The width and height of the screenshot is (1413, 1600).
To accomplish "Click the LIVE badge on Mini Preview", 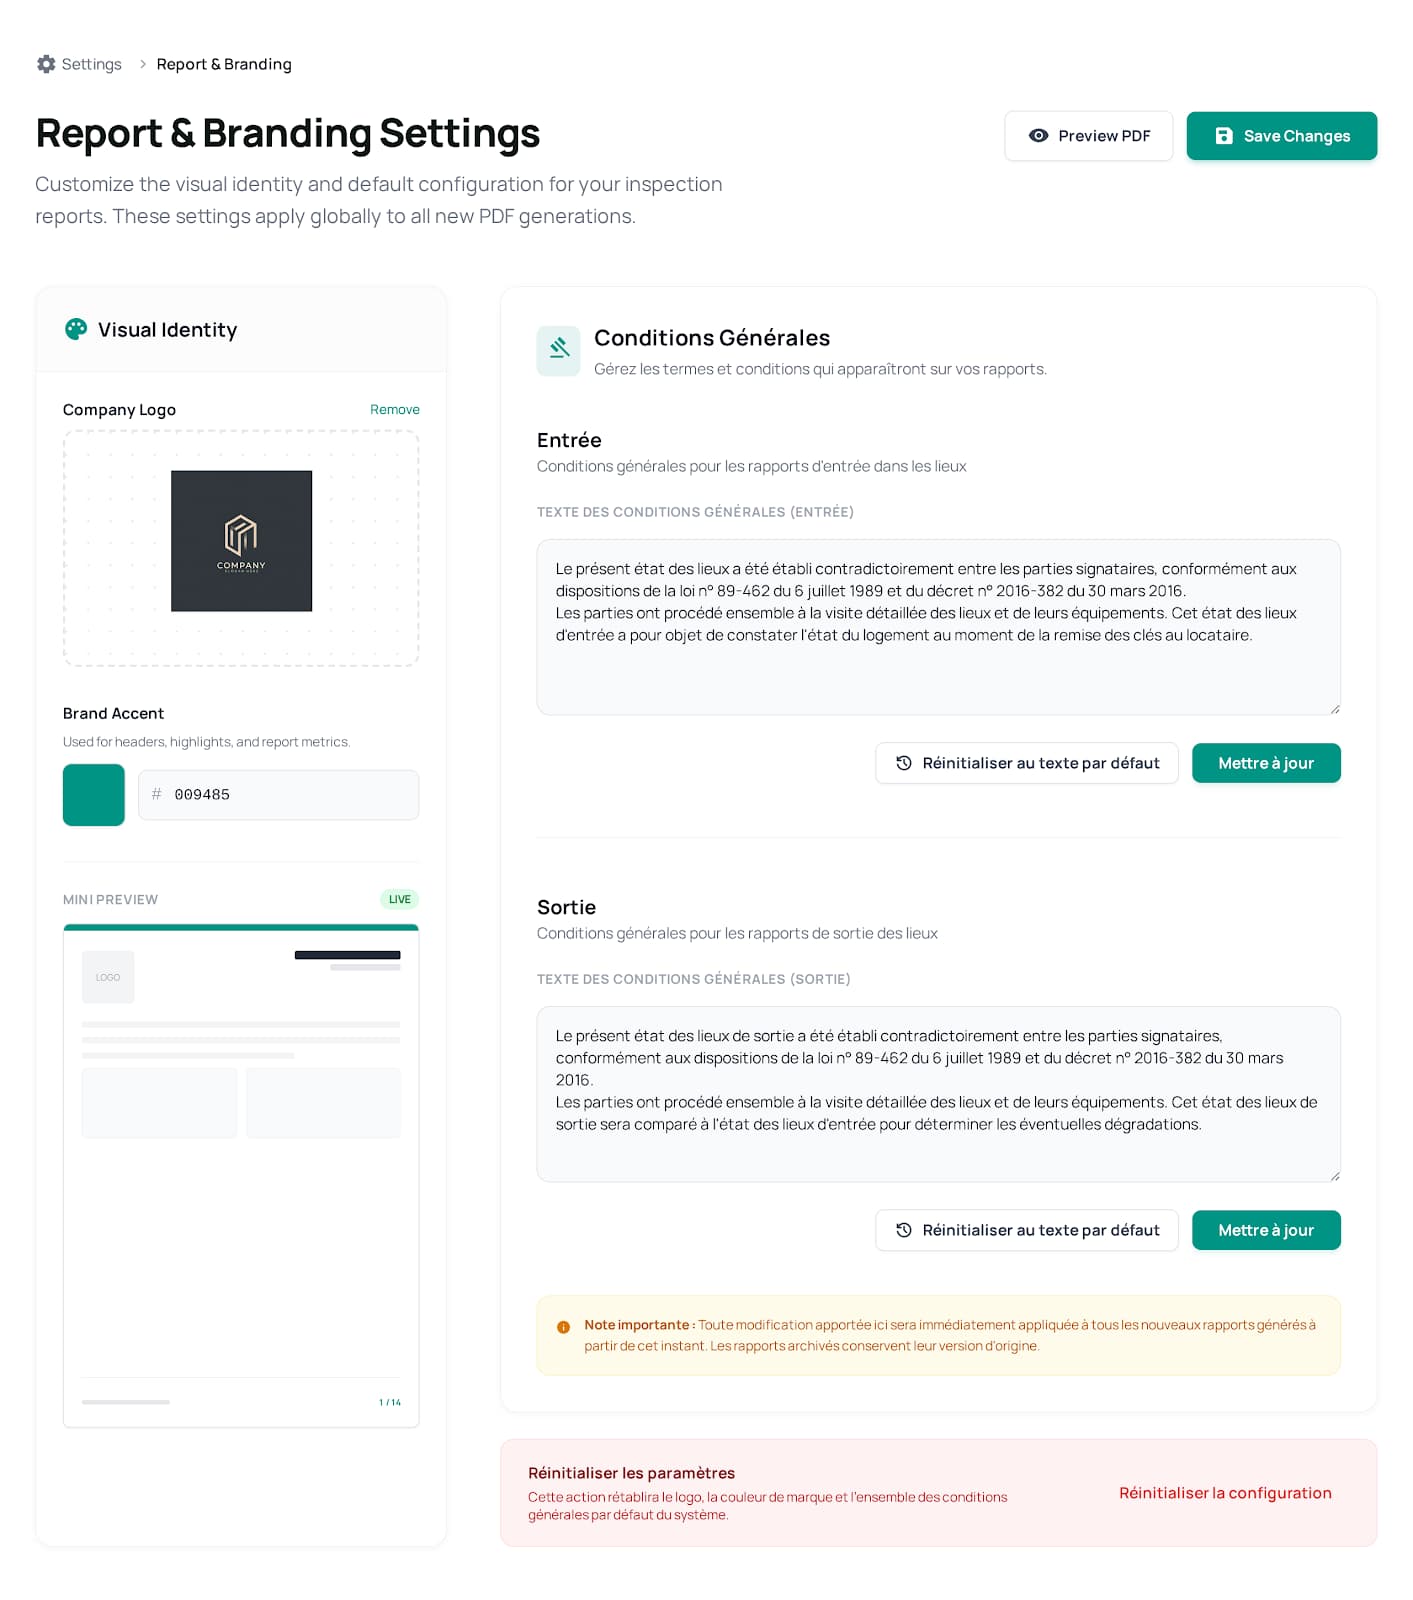I will coord(398,899).
